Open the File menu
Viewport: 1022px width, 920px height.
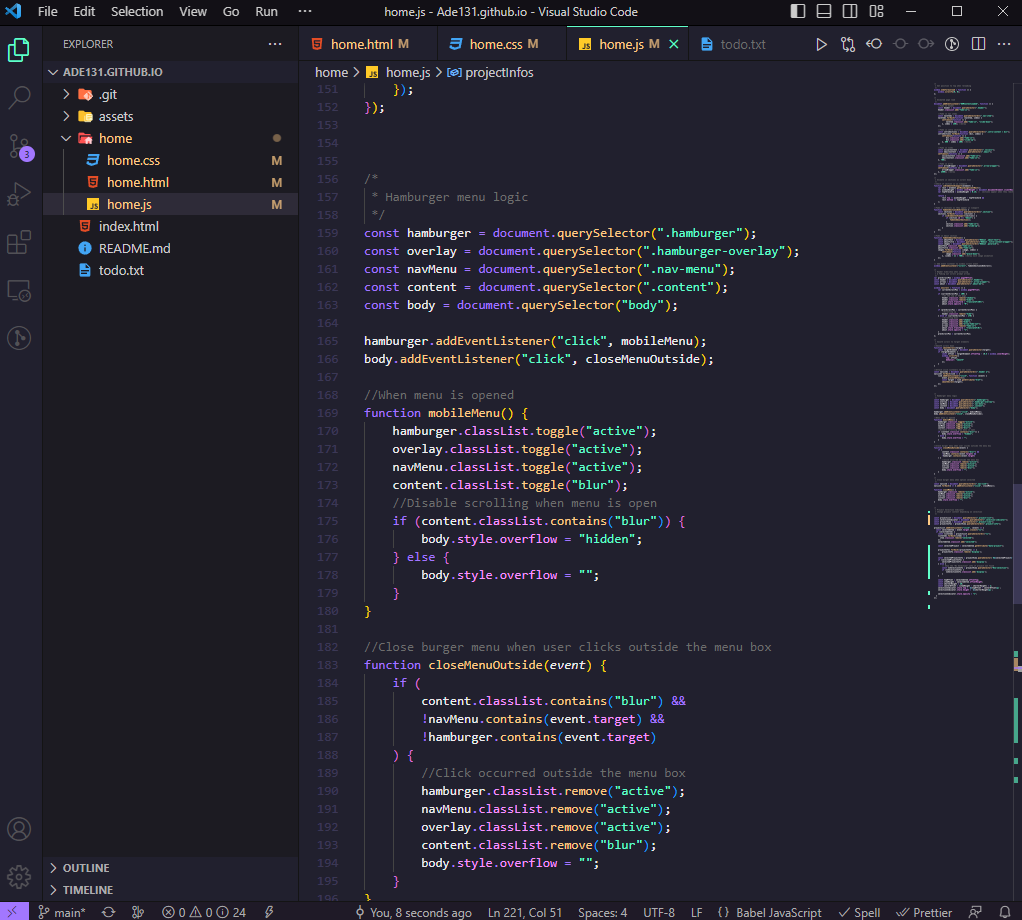[47, 11]
